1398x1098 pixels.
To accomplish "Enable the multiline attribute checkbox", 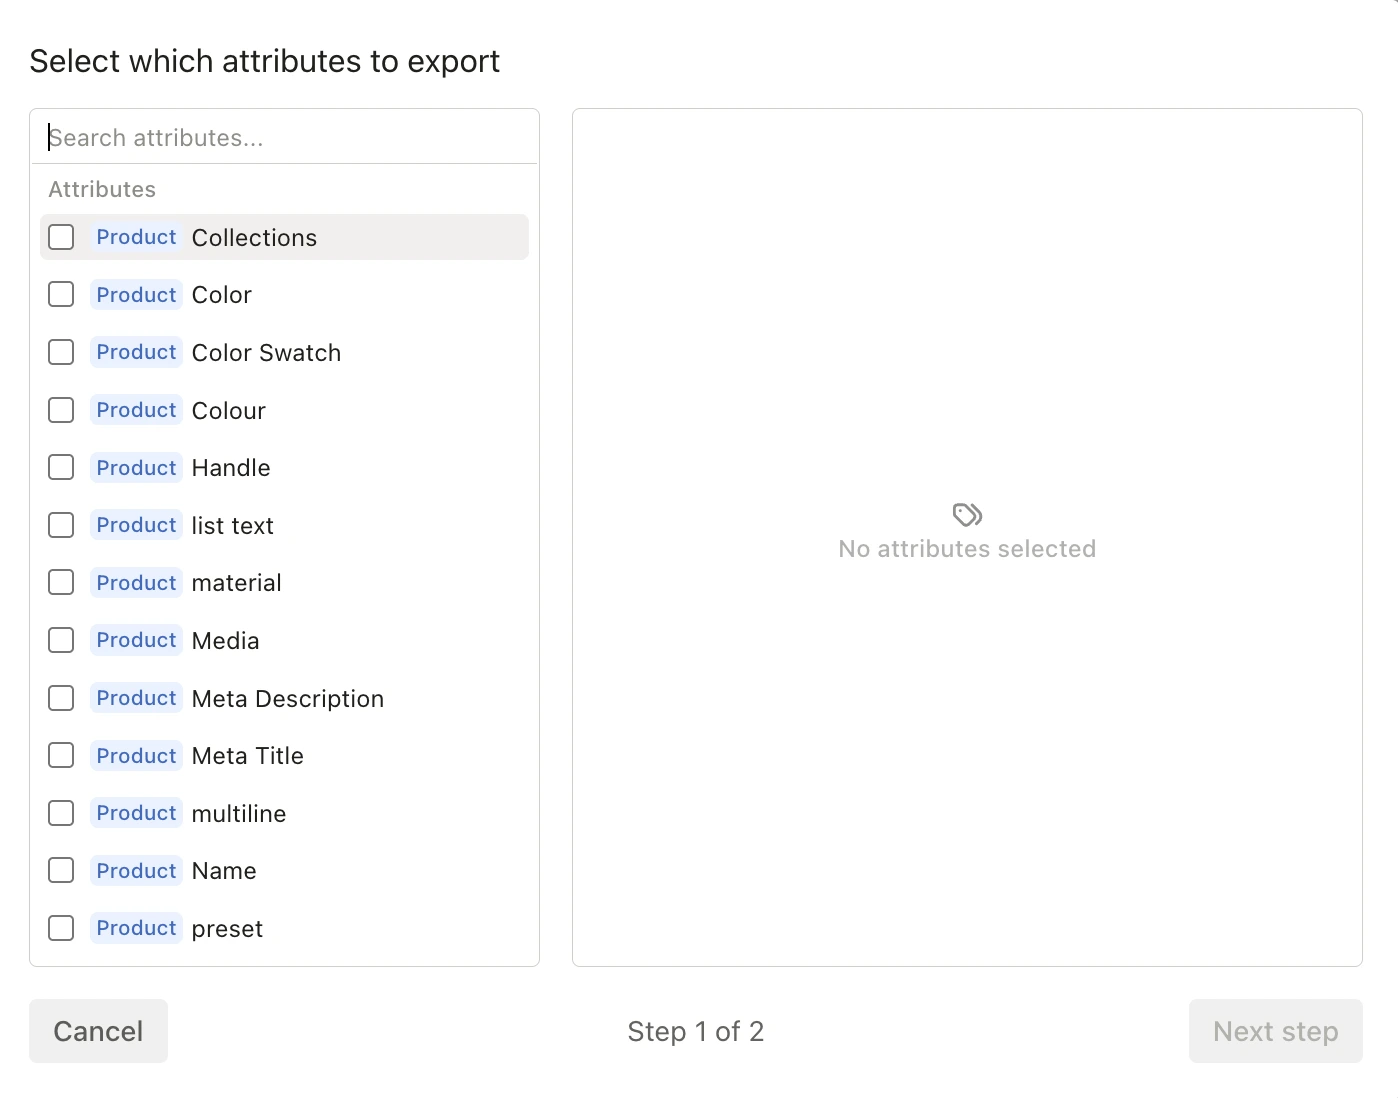I will click(61, 813).
